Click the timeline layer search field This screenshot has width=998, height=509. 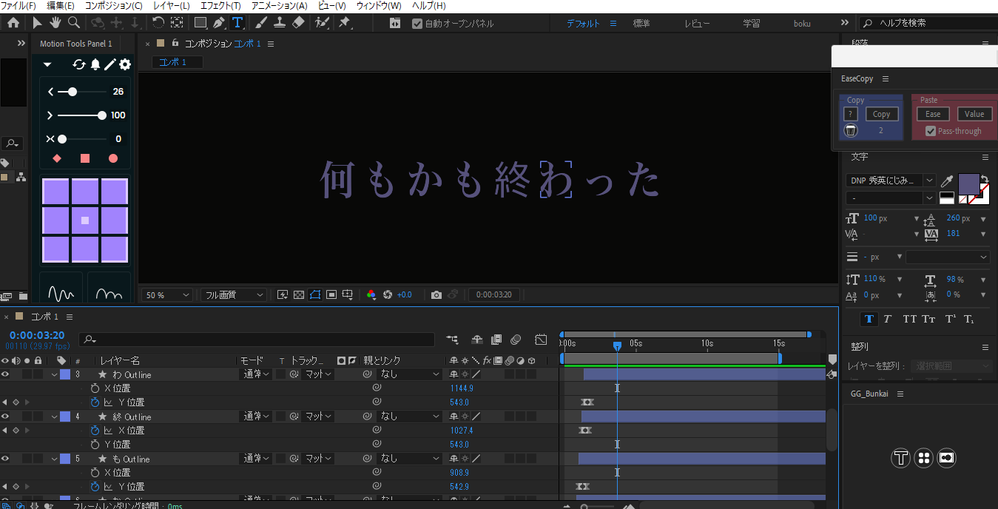(x=257, y=340)
